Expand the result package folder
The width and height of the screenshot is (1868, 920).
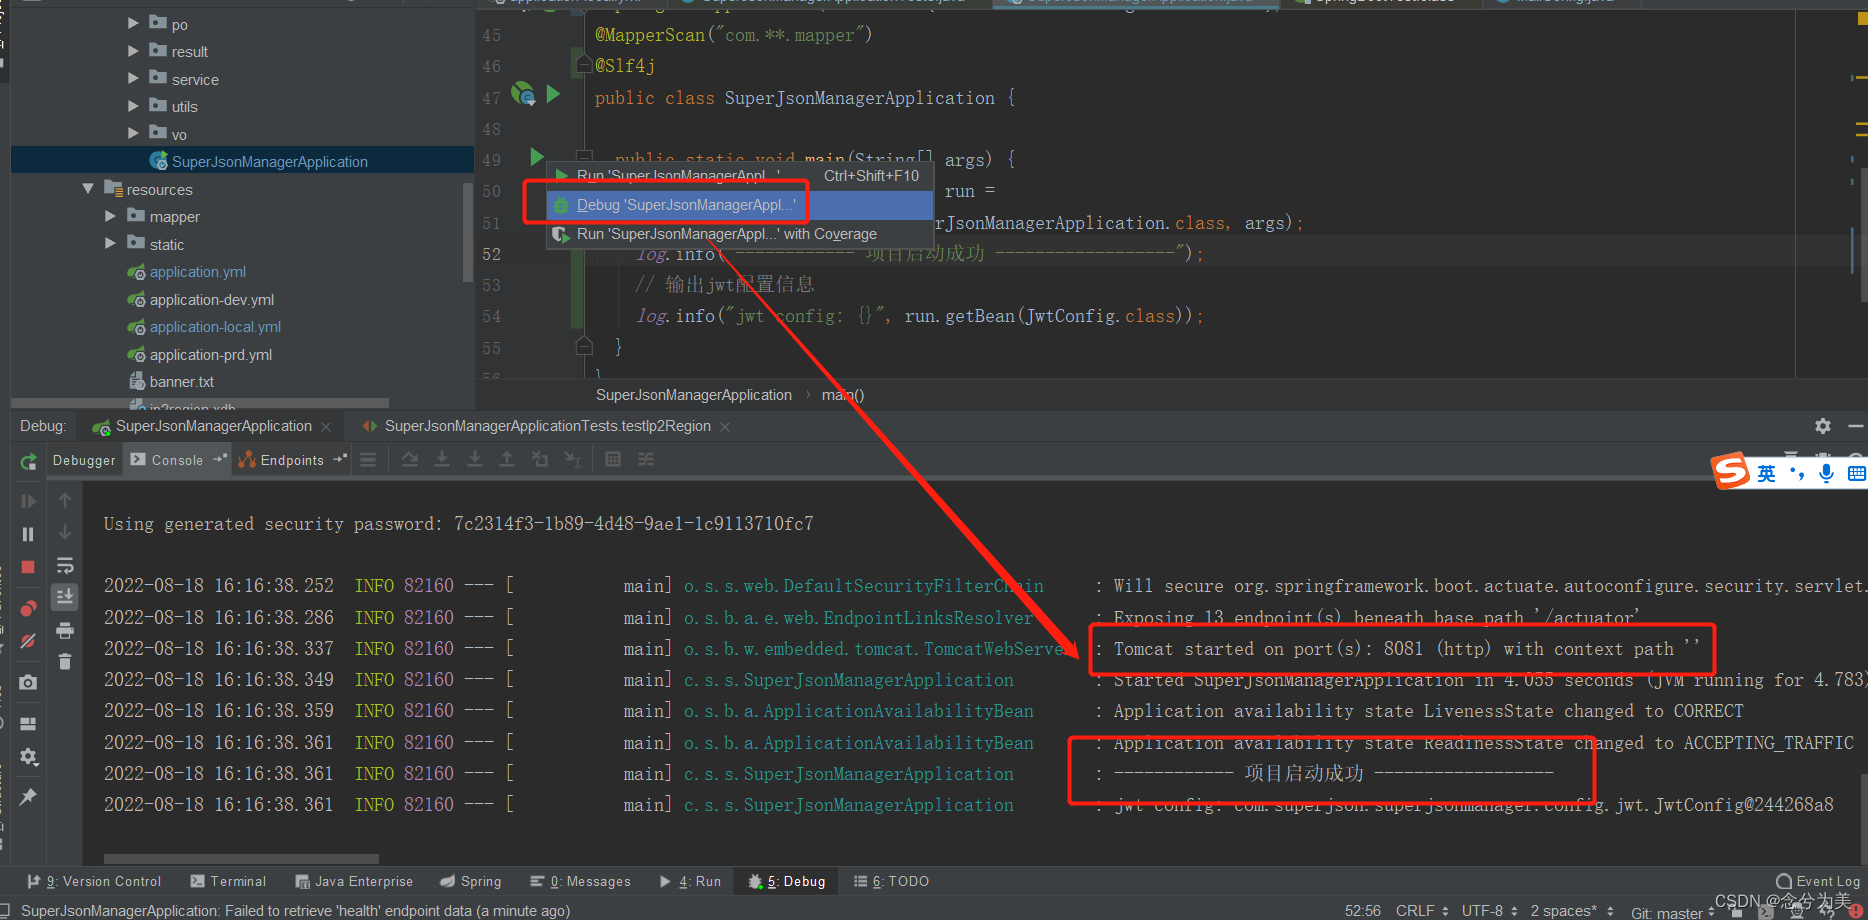point(133,50)
